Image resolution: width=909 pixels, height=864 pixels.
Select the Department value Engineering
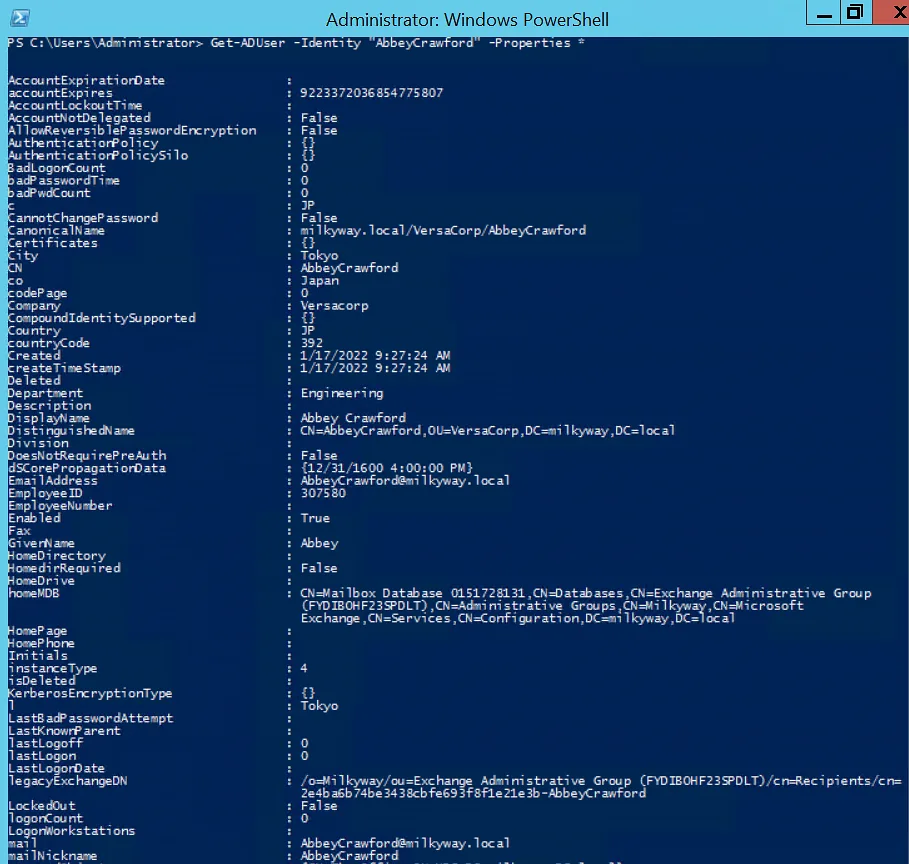click(x=342, y=393)
